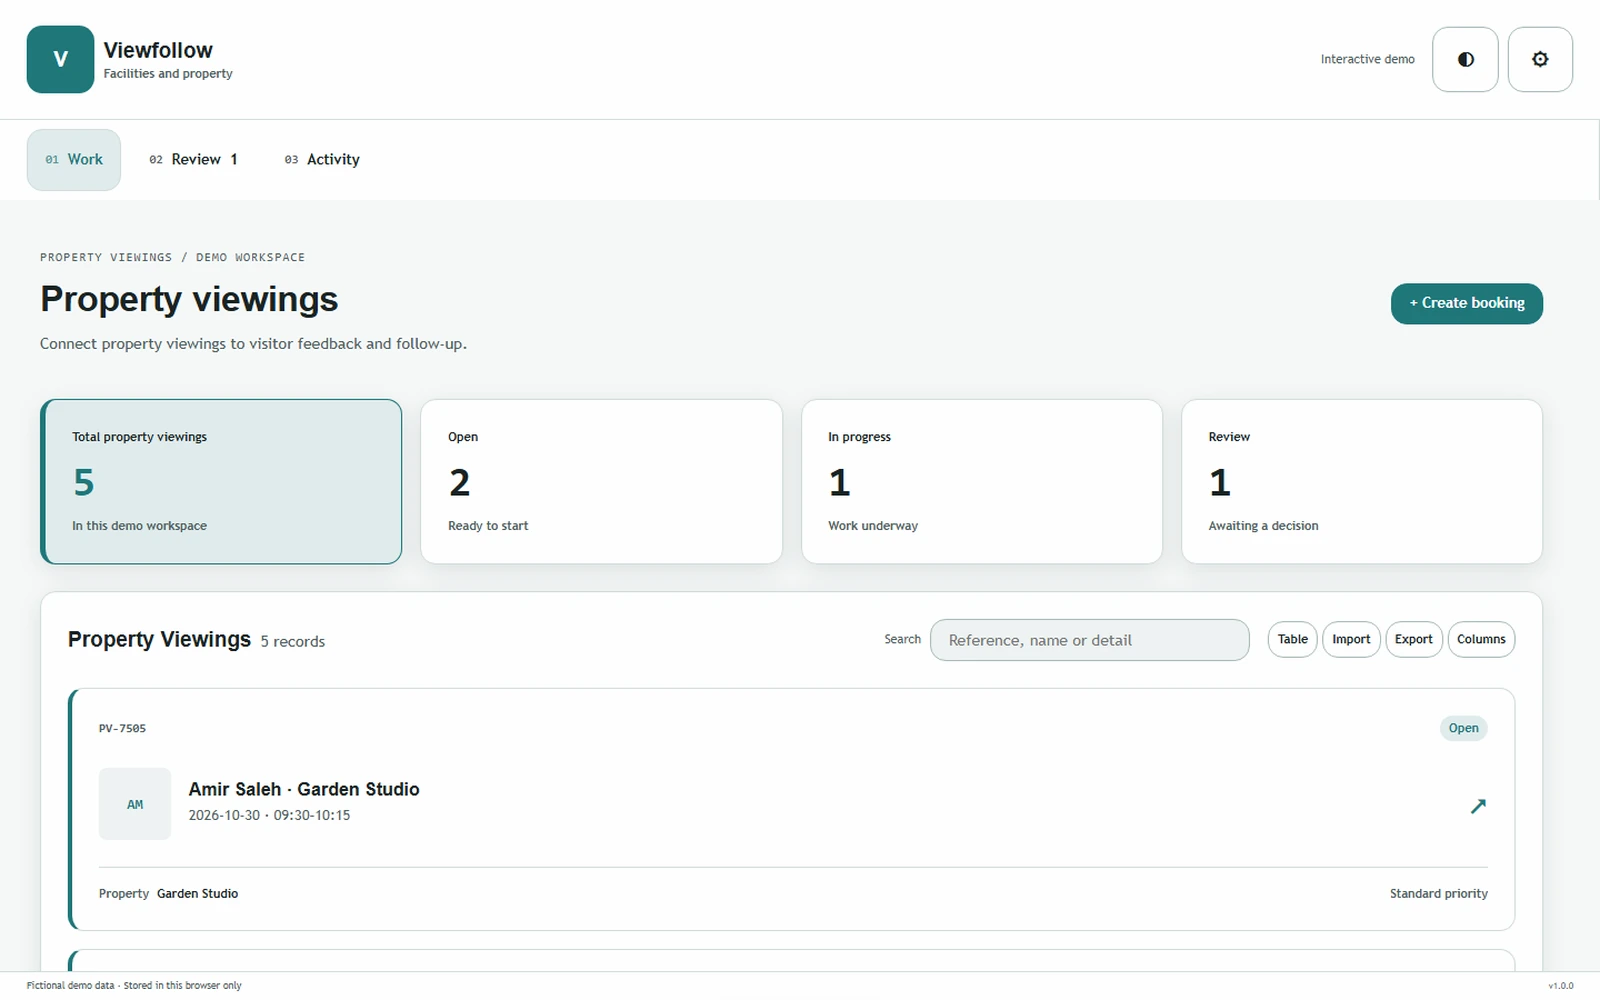Switch to the Review tab
The height and width of the screenshot is (1000, 1600).
pos(194,159)
